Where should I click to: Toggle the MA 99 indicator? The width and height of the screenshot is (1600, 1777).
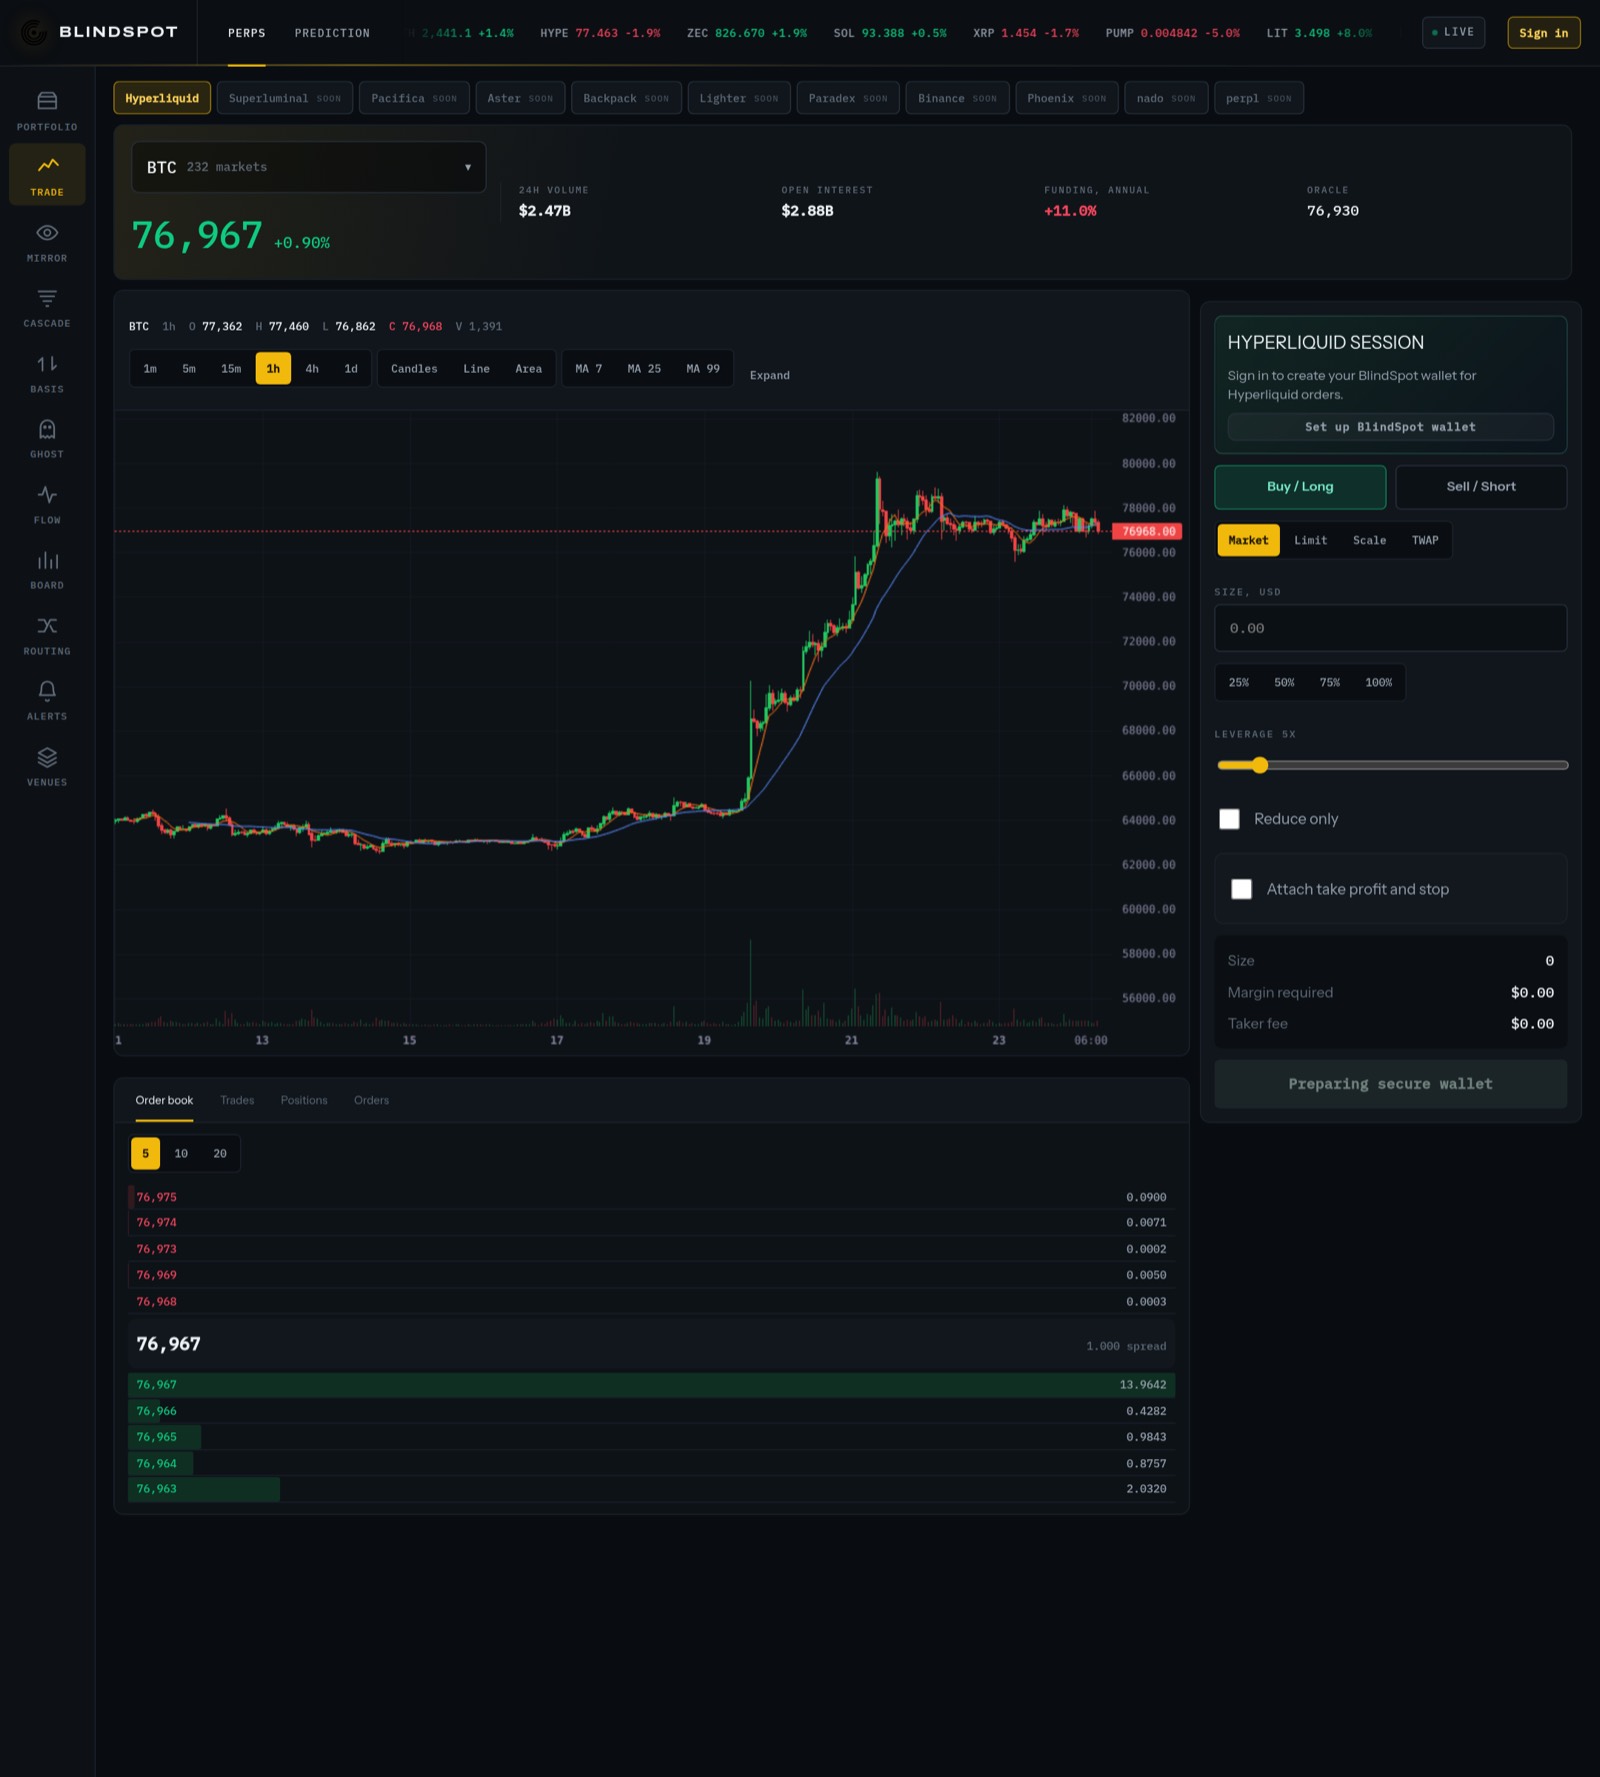(703, 369)
